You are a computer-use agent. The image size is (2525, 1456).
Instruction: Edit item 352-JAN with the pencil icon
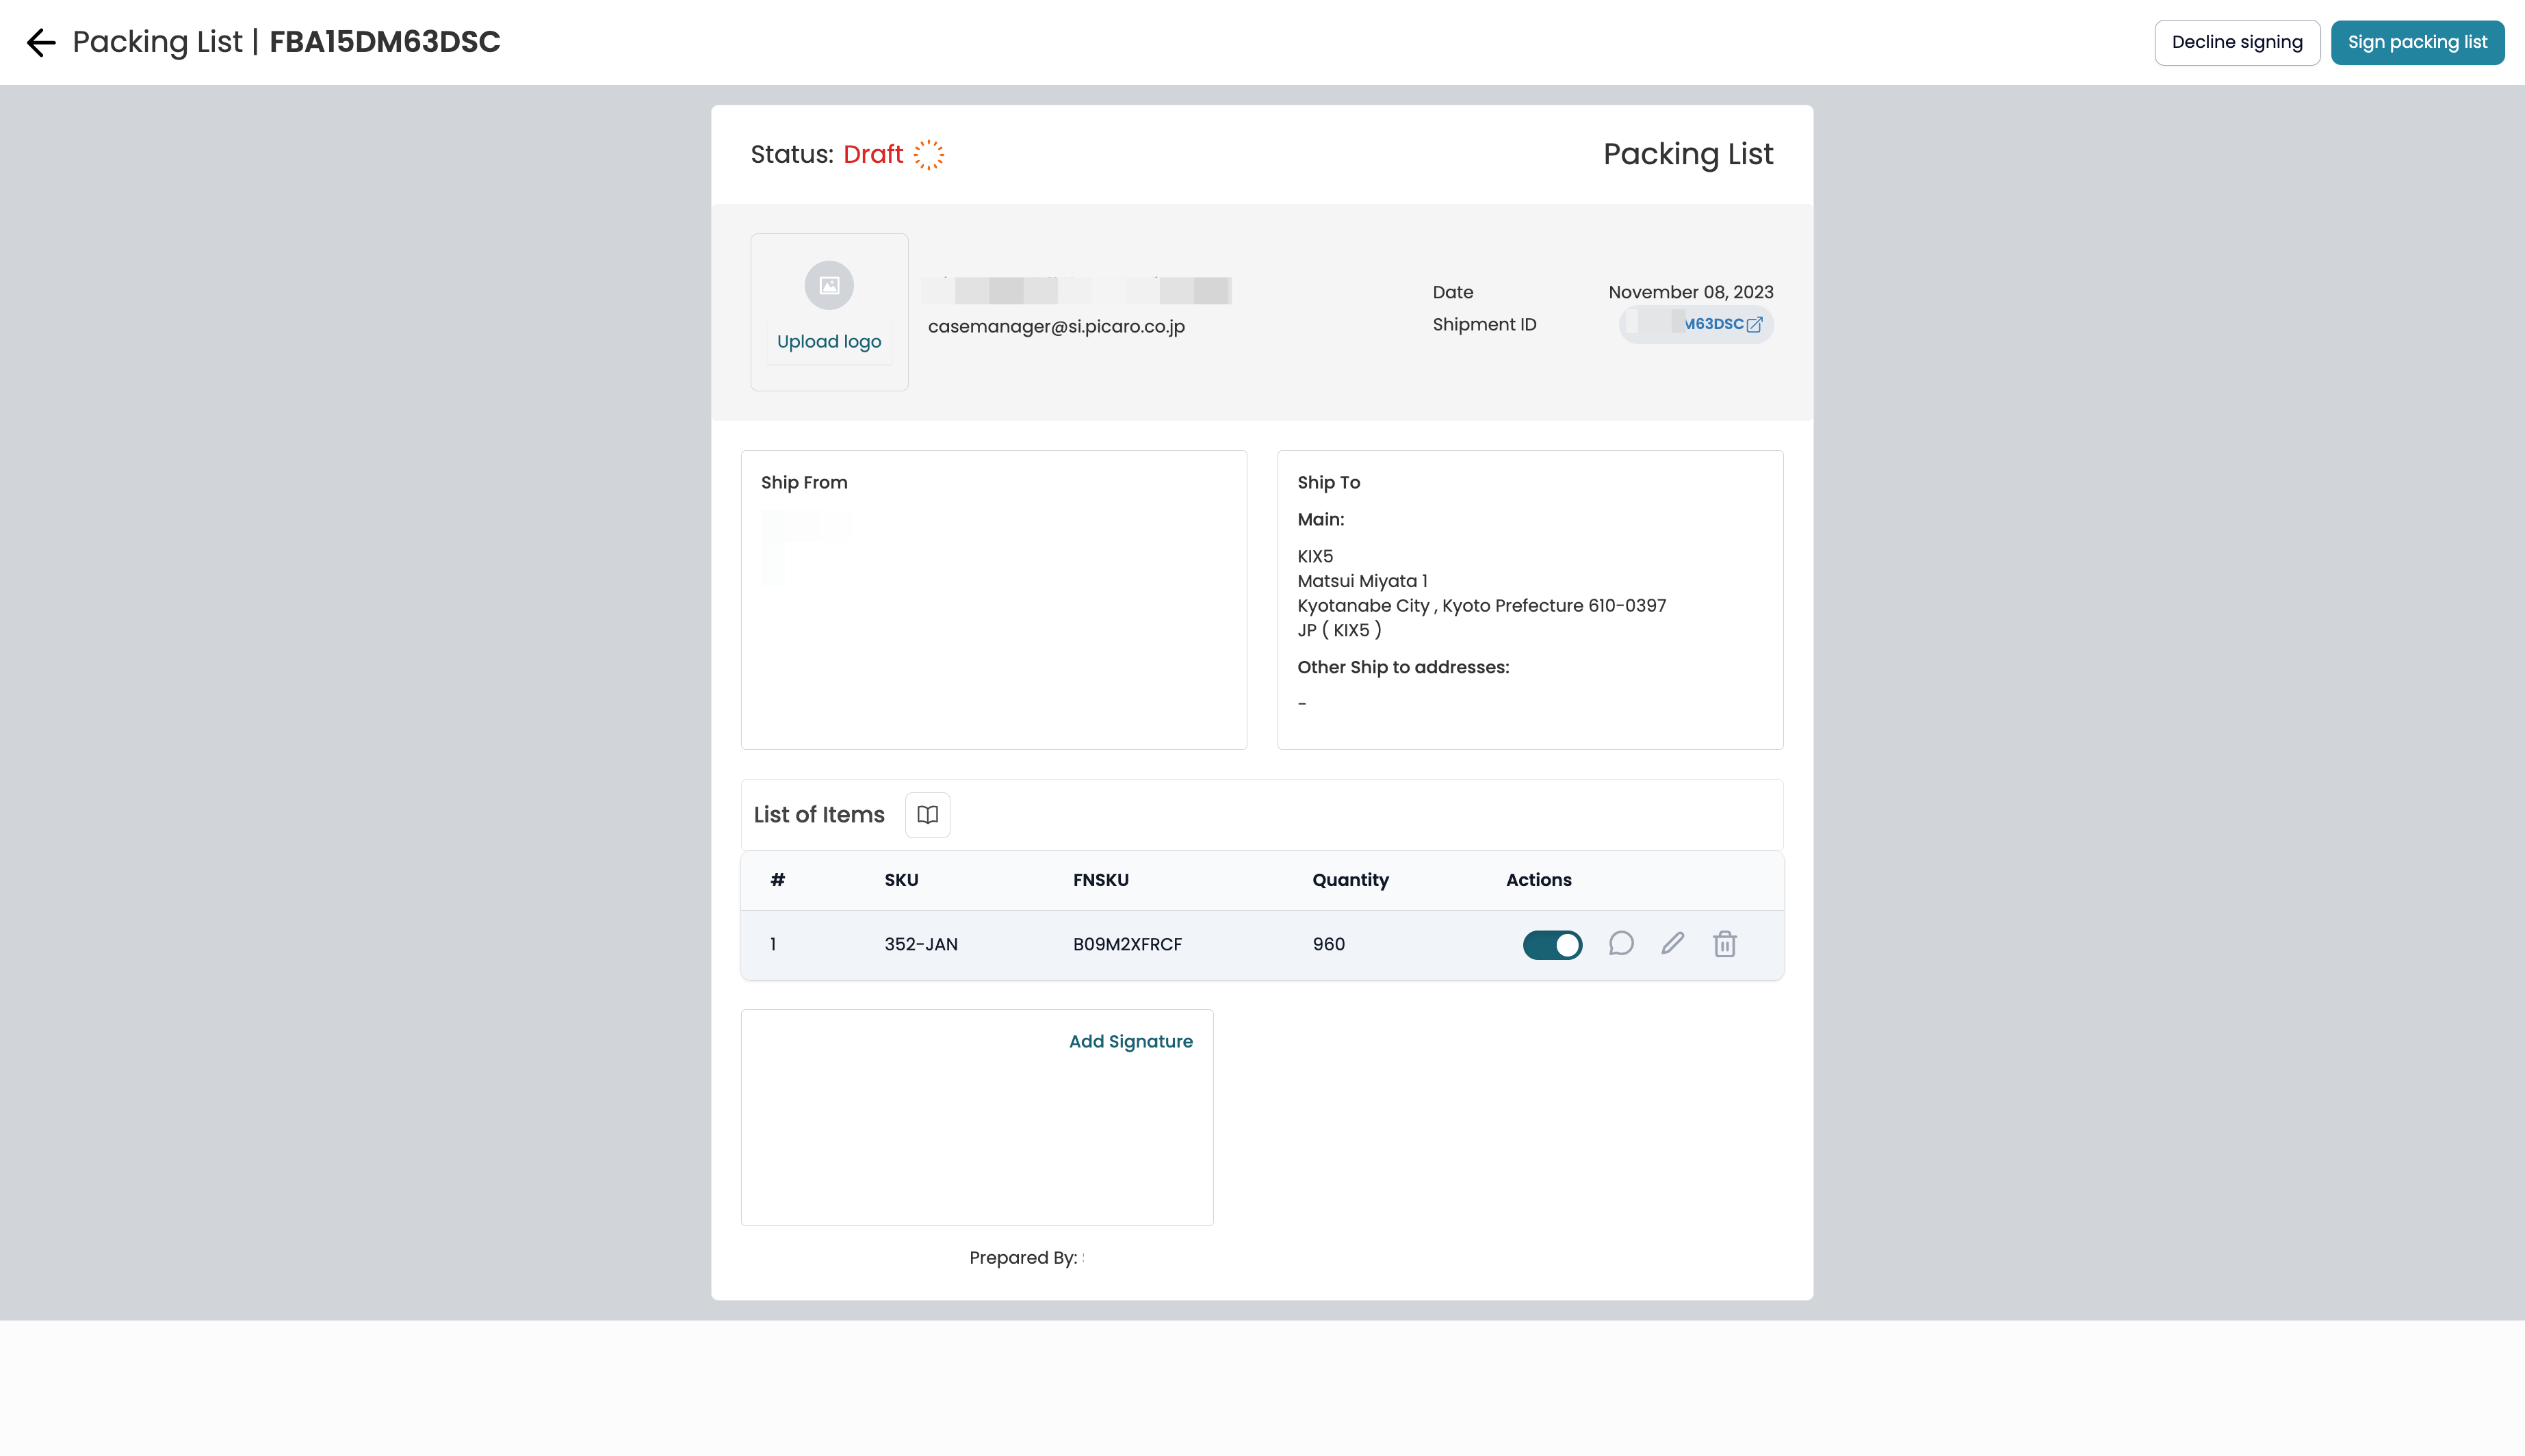tap(1673, 944)
